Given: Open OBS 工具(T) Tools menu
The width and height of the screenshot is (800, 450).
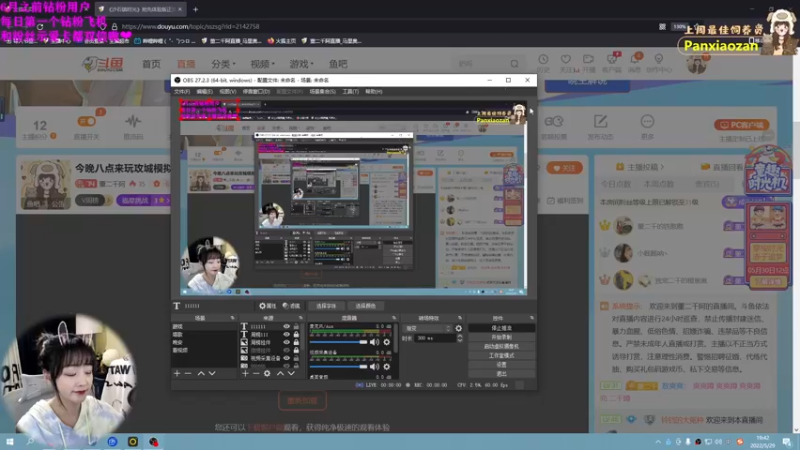Looking at the screenshot, I should click(351, 91).
